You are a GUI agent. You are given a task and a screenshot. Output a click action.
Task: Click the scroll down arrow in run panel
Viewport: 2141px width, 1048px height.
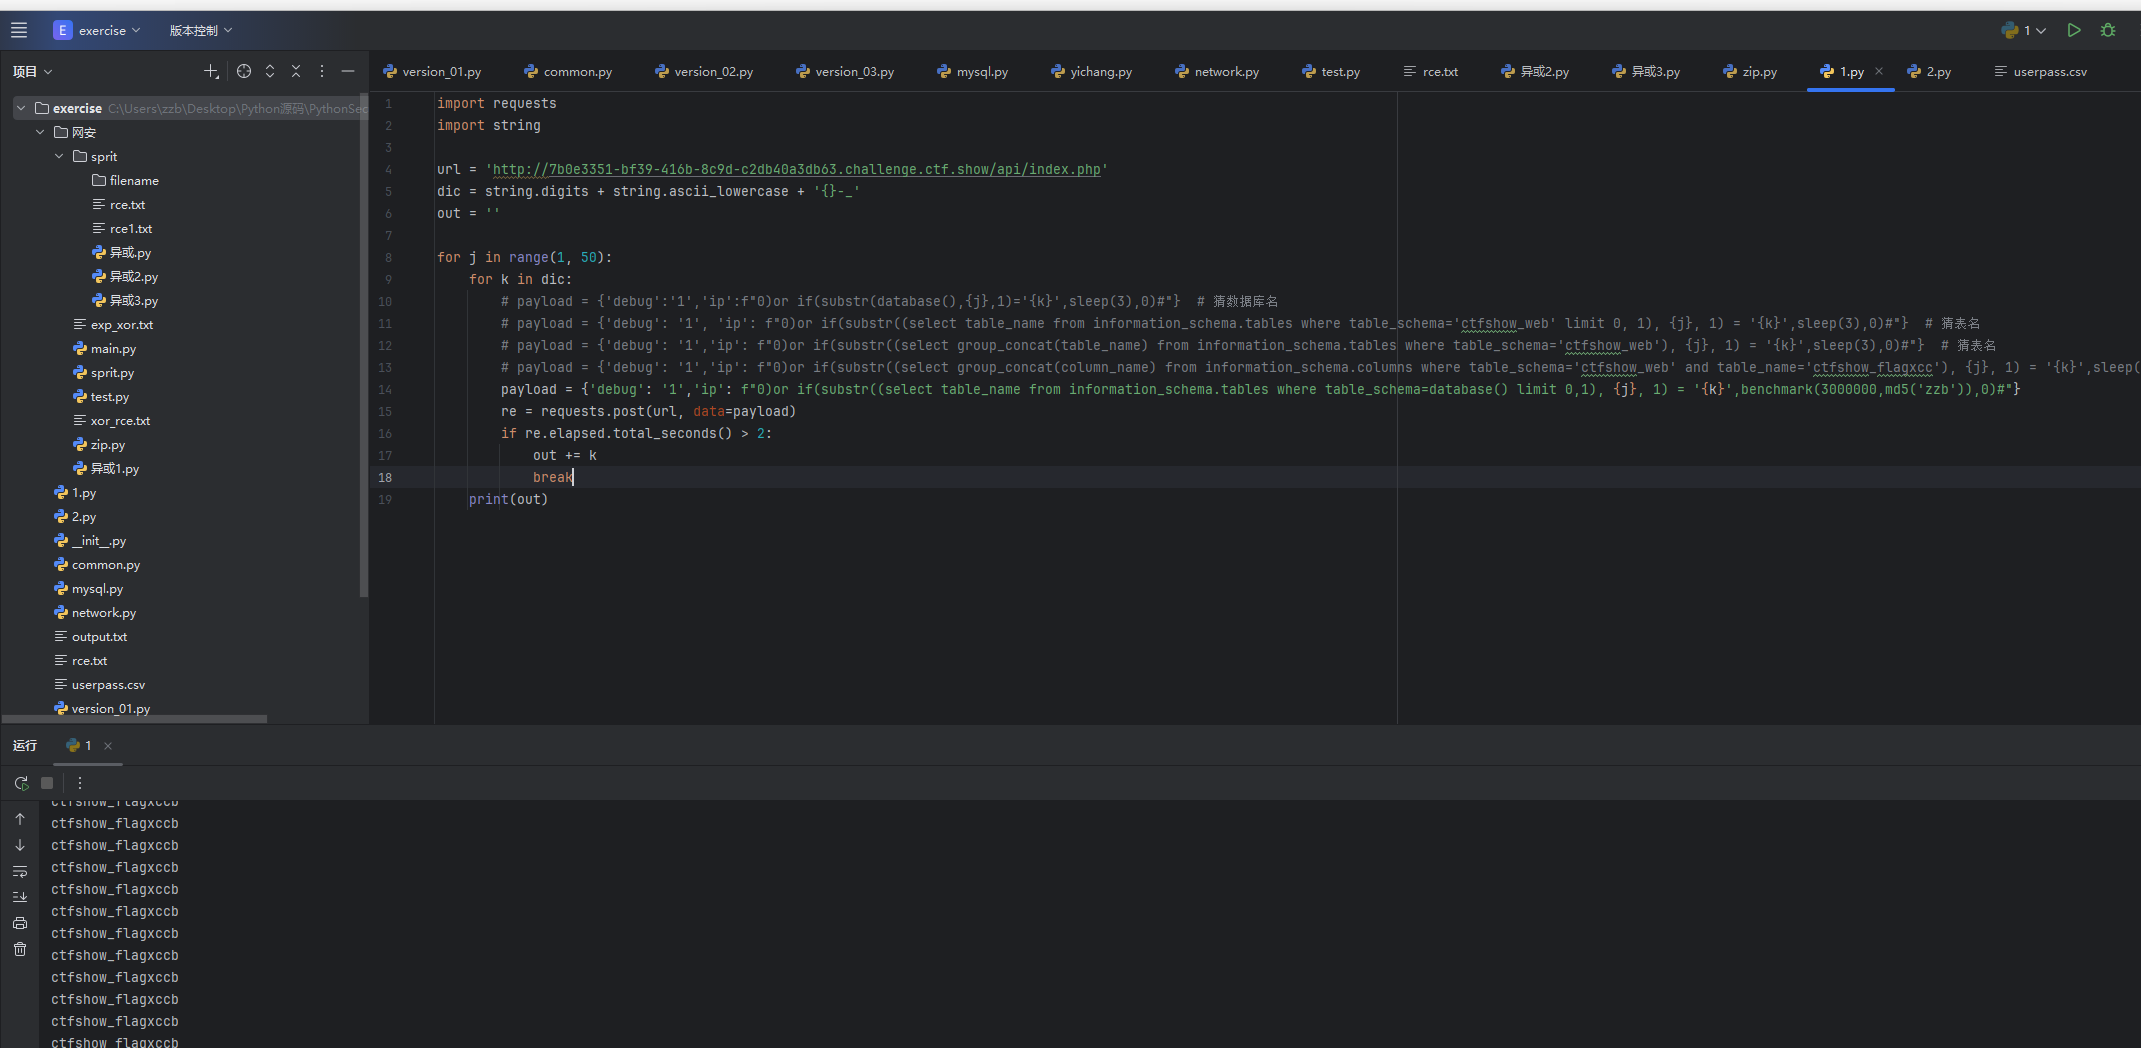click(20, 845)
